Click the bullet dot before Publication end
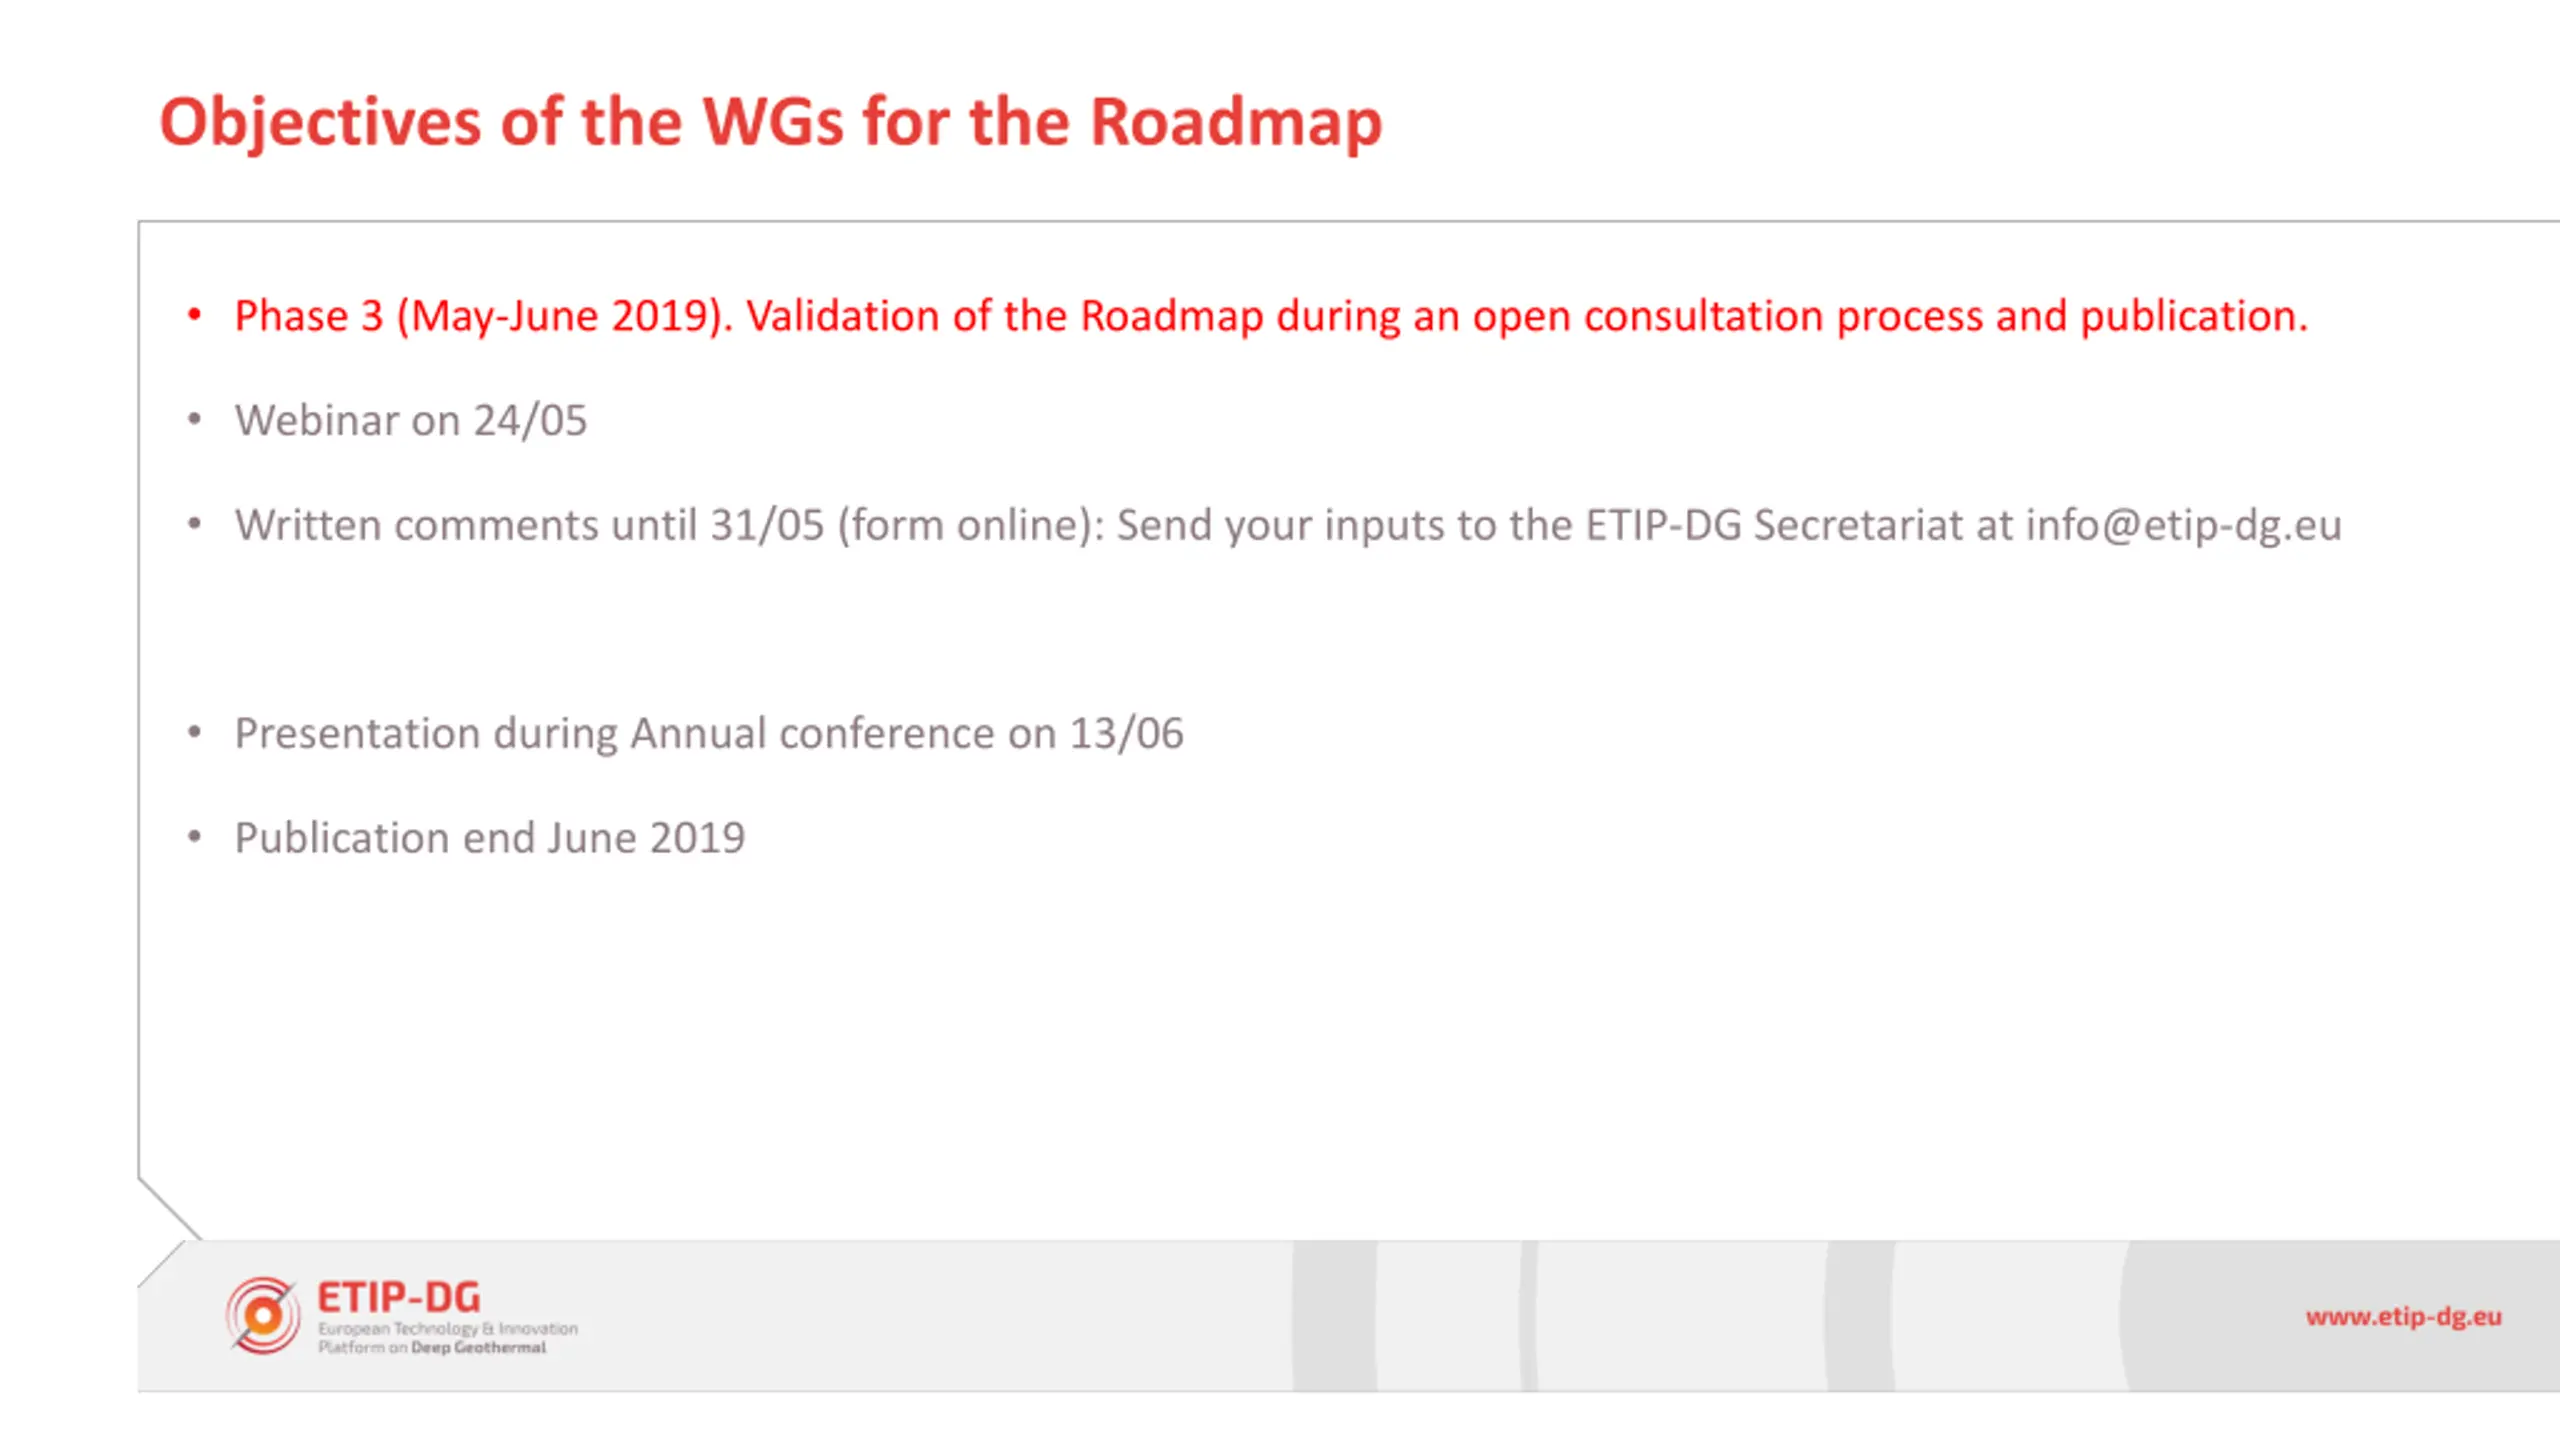This screenshot has width=2560, height=1440. (195, 837)
